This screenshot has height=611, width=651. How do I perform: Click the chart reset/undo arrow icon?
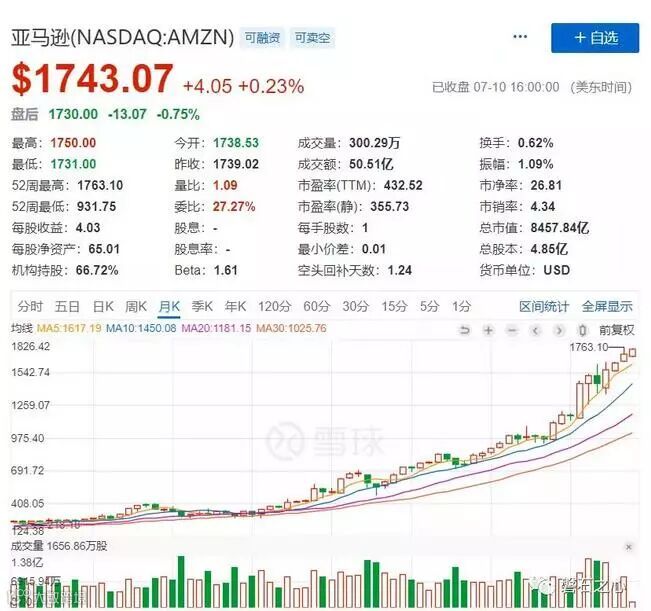[x=465, y=330]
